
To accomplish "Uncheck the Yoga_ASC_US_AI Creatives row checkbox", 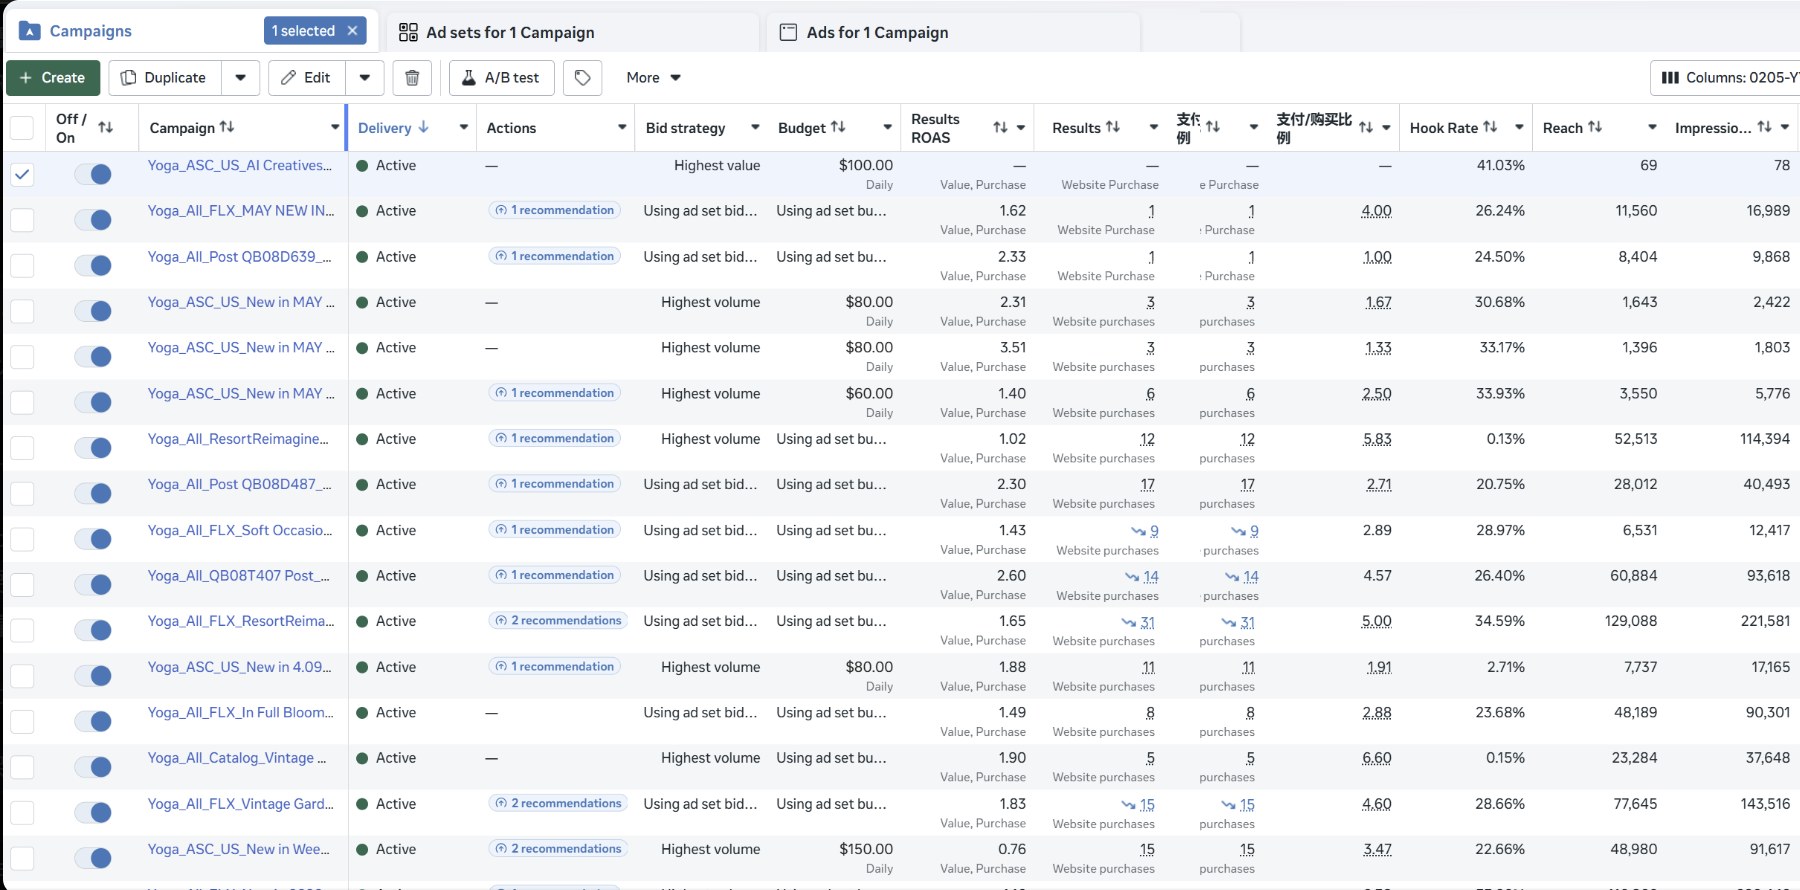I will point(22,174).
